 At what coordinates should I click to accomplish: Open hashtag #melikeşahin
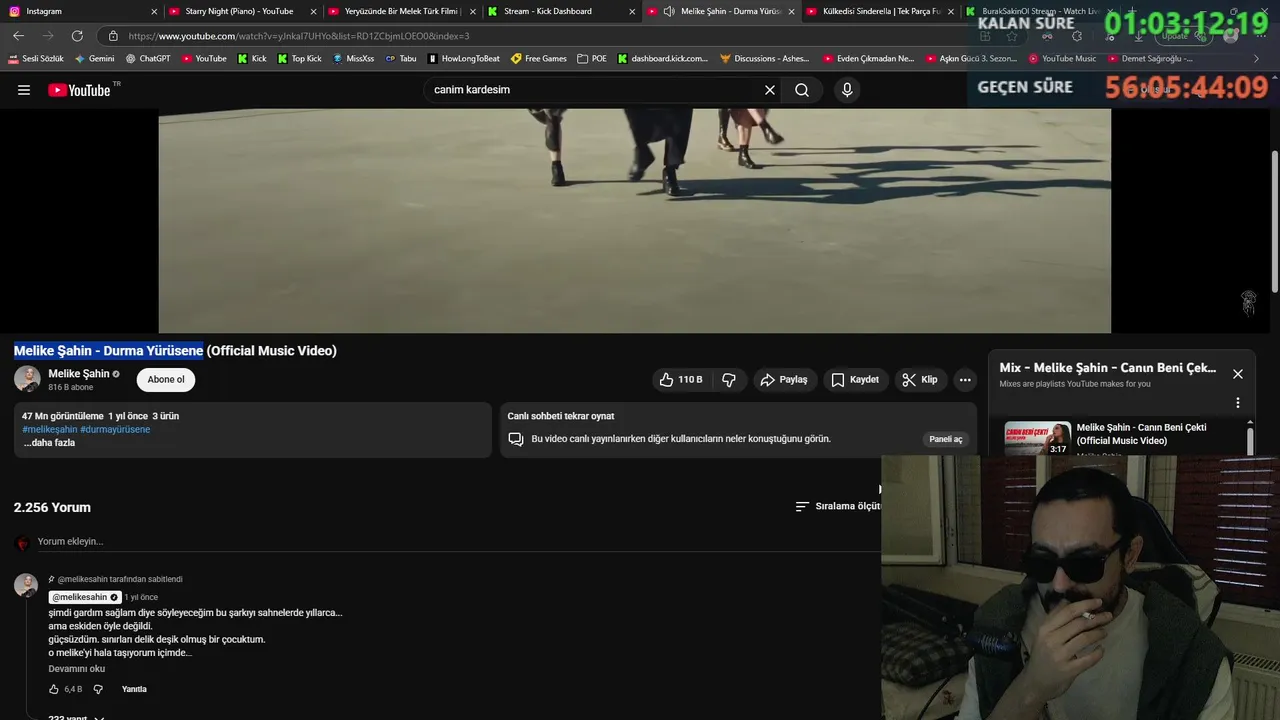click(x=50, y=429)
